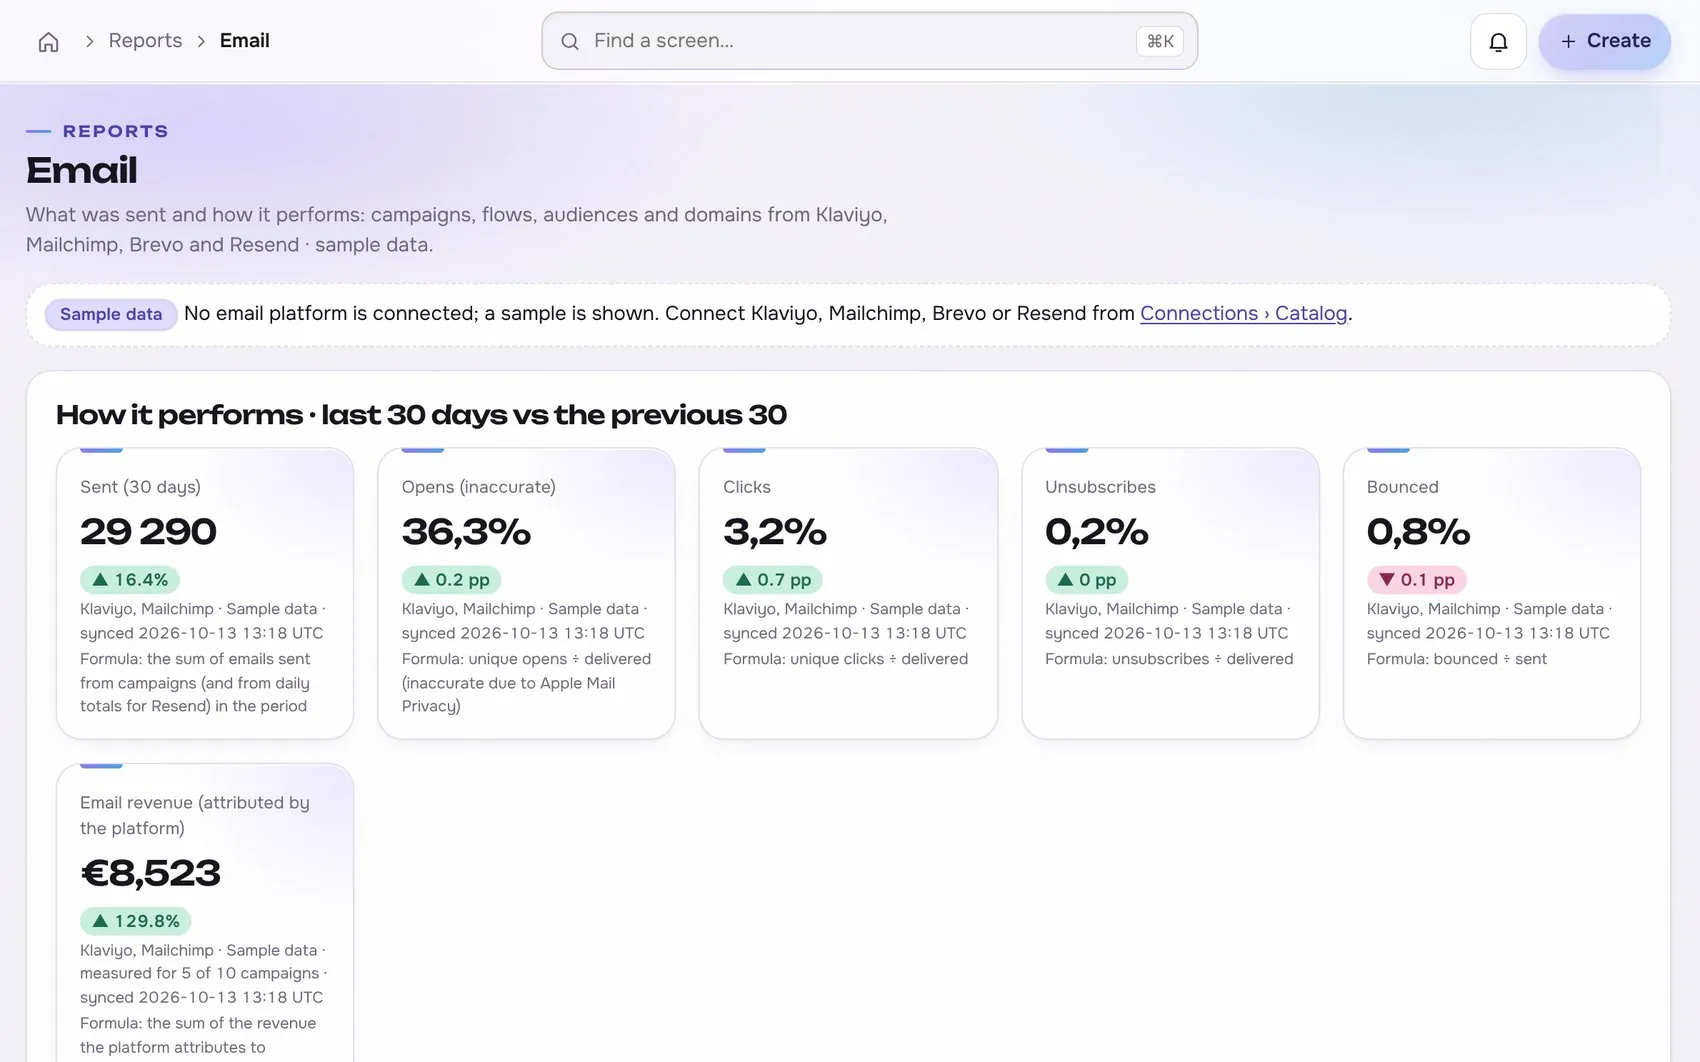Click the 0.2 pp badge on Opens
This screenshot has height=1062, width=1700.
451,579
